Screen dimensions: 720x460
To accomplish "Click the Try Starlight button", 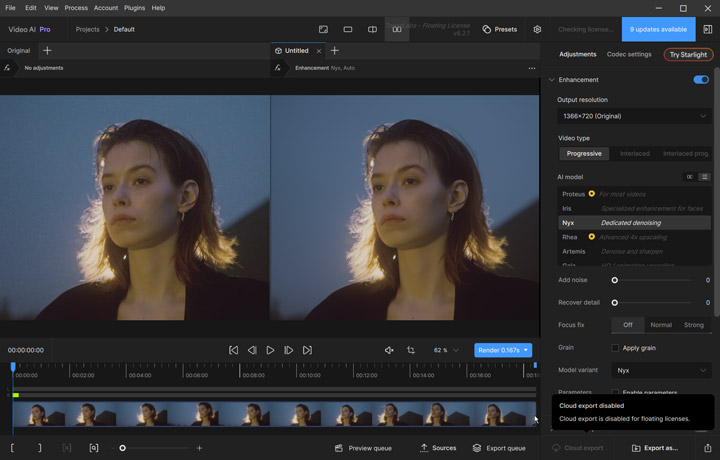I will click(688, 55).
